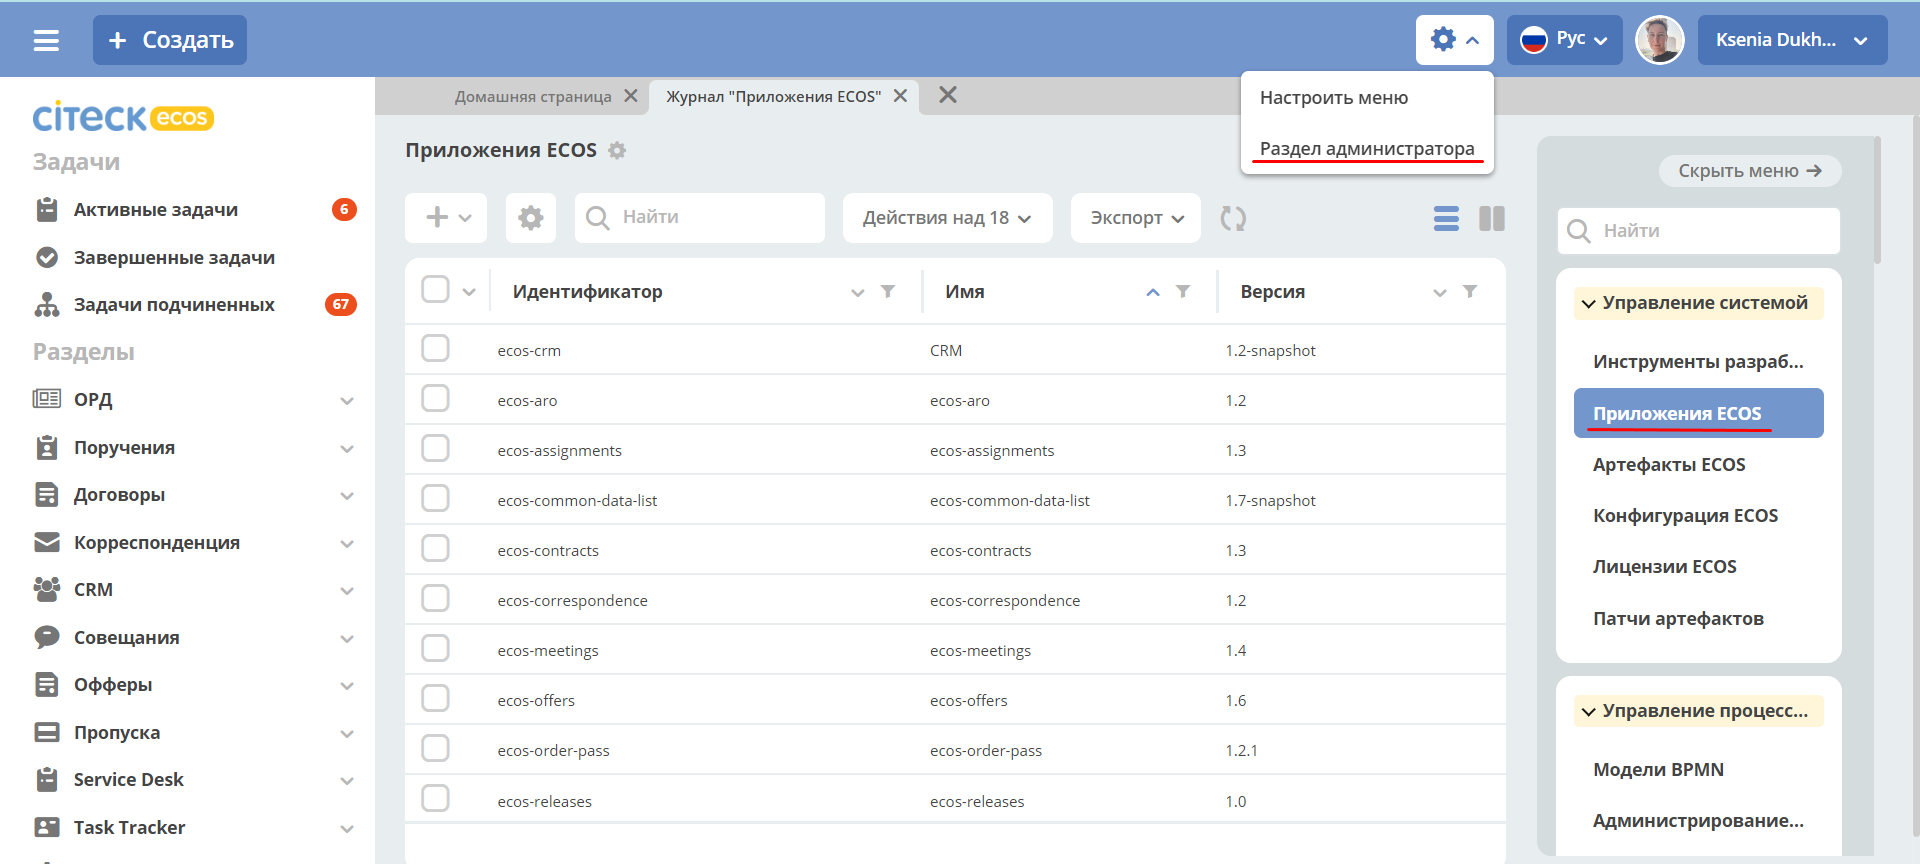Click the ОРД section icon
Image resolution: width=1920 pixels, height=864 pixels.
point(47,399)
